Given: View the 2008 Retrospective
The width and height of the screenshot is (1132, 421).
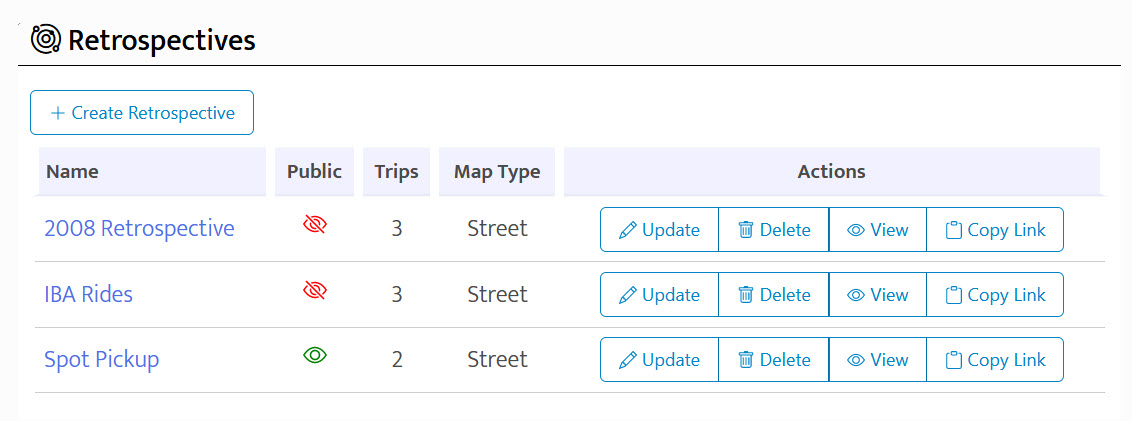Looking at the screenshot, I should point(877,230).
